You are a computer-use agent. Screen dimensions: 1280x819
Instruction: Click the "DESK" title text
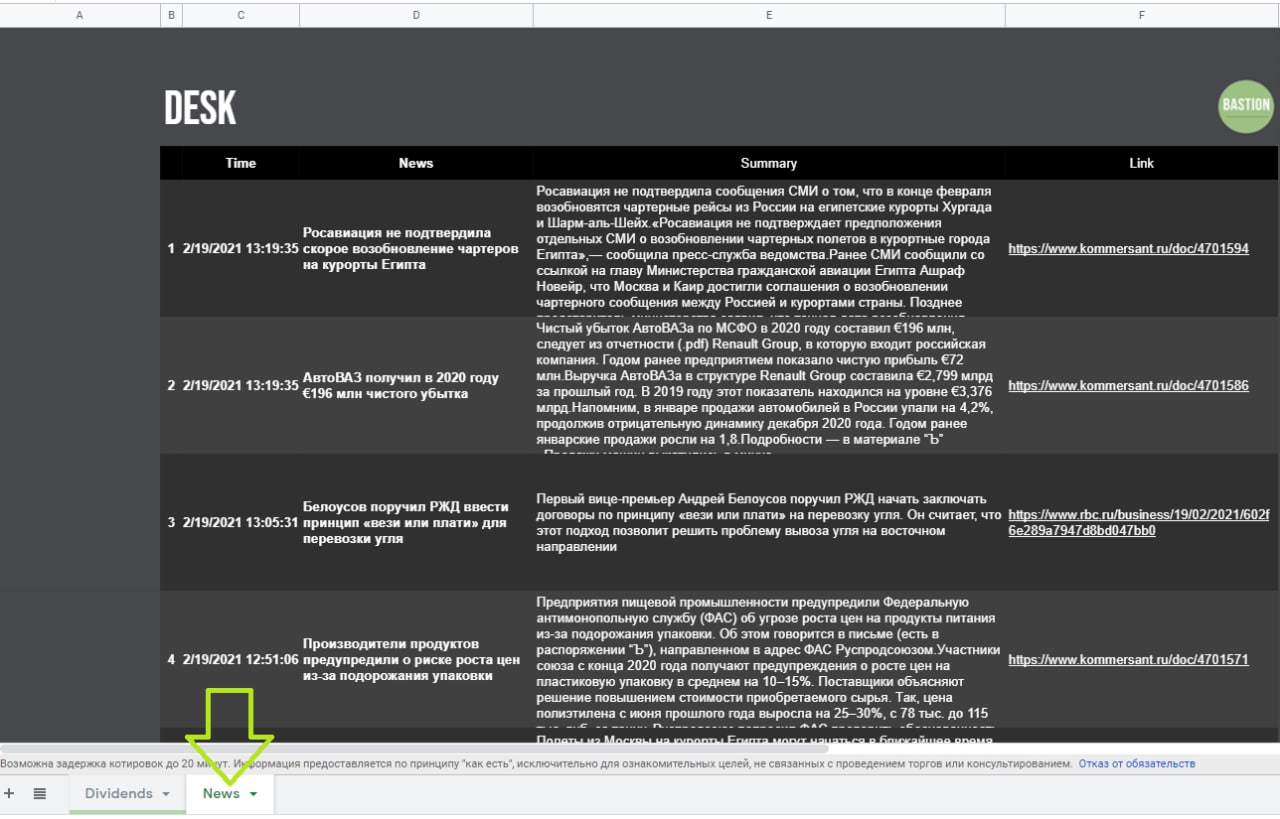(200, 108)
